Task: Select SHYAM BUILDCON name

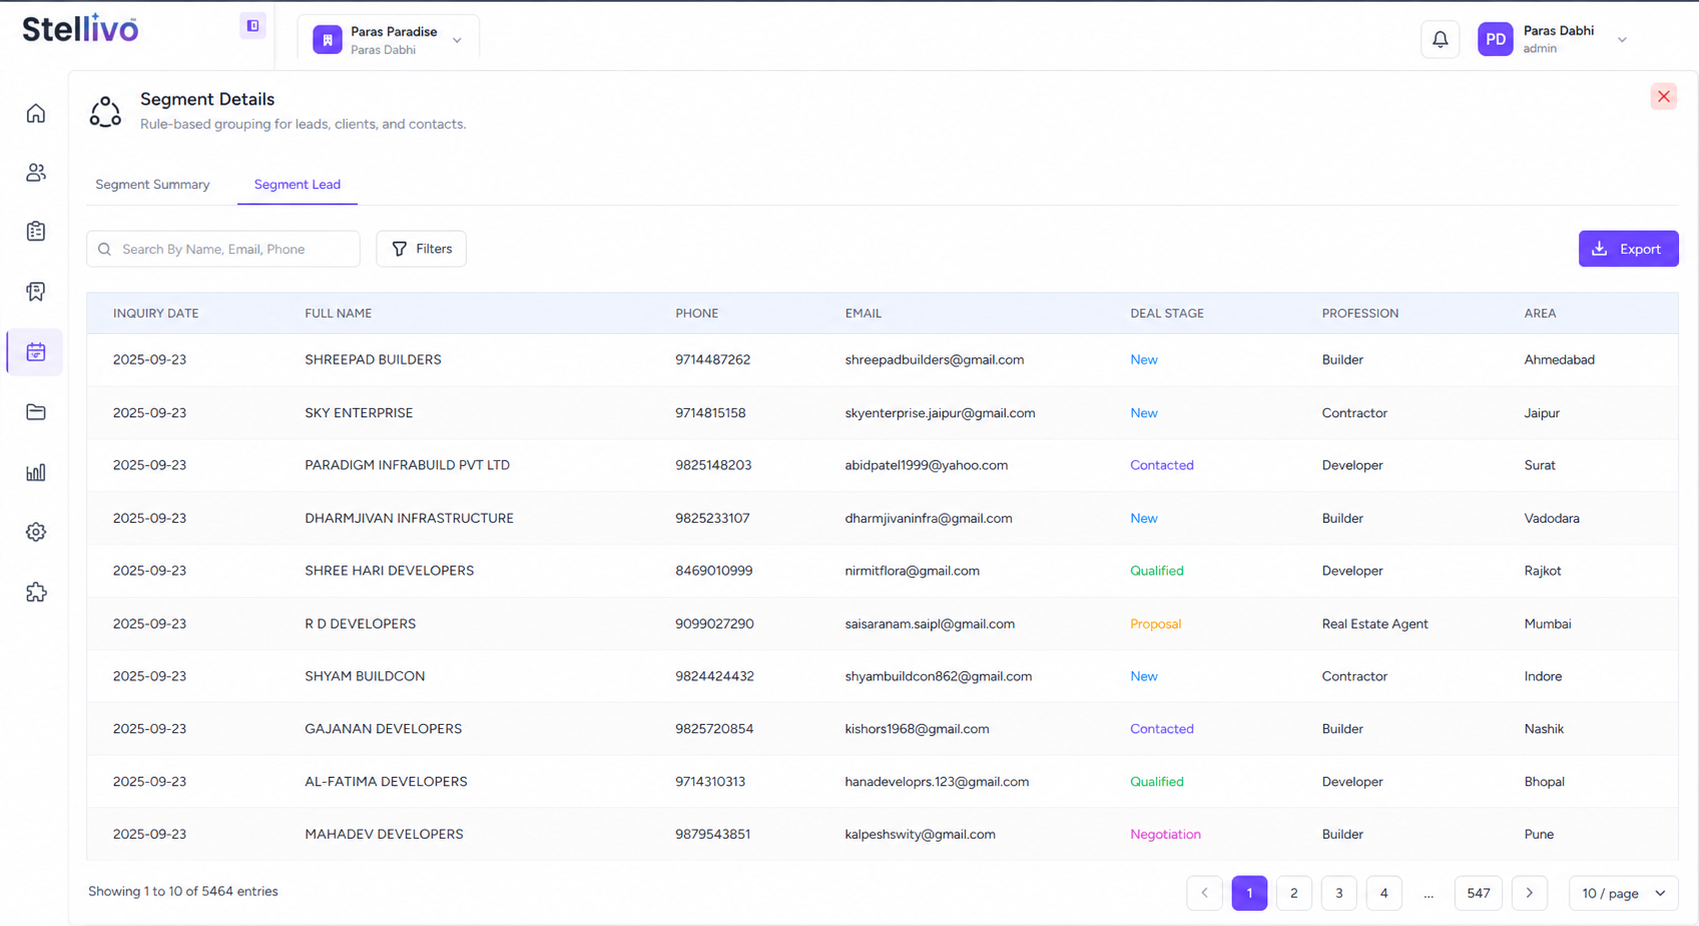Action: 365,676
